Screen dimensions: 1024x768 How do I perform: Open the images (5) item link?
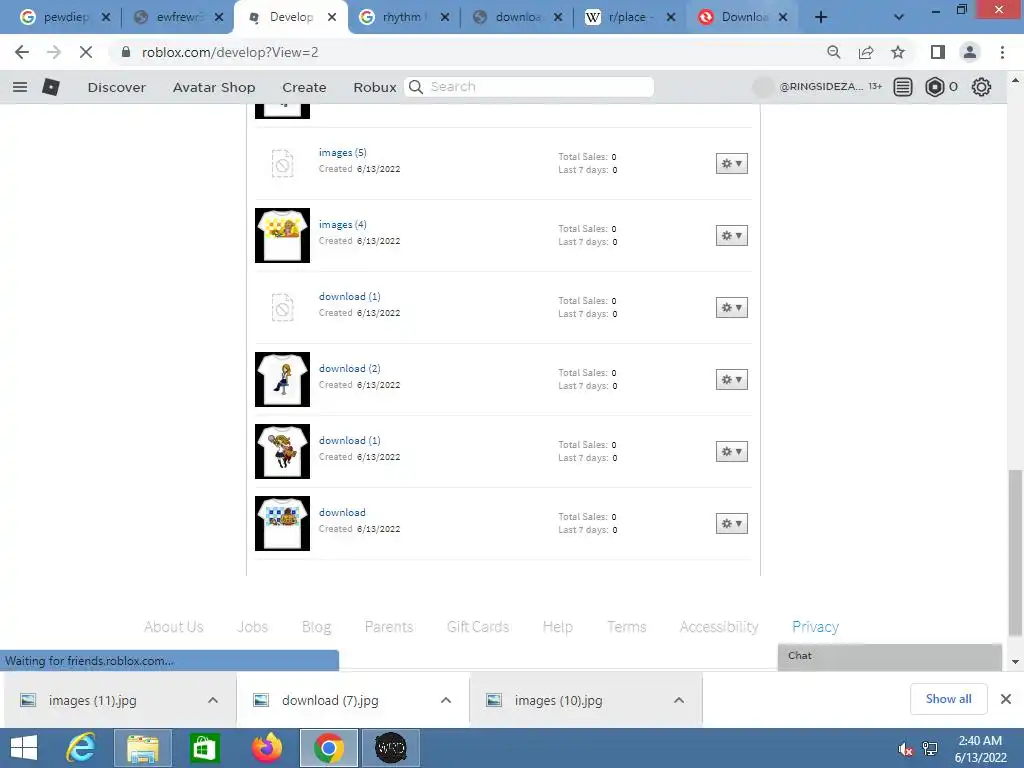coord(342,153)
